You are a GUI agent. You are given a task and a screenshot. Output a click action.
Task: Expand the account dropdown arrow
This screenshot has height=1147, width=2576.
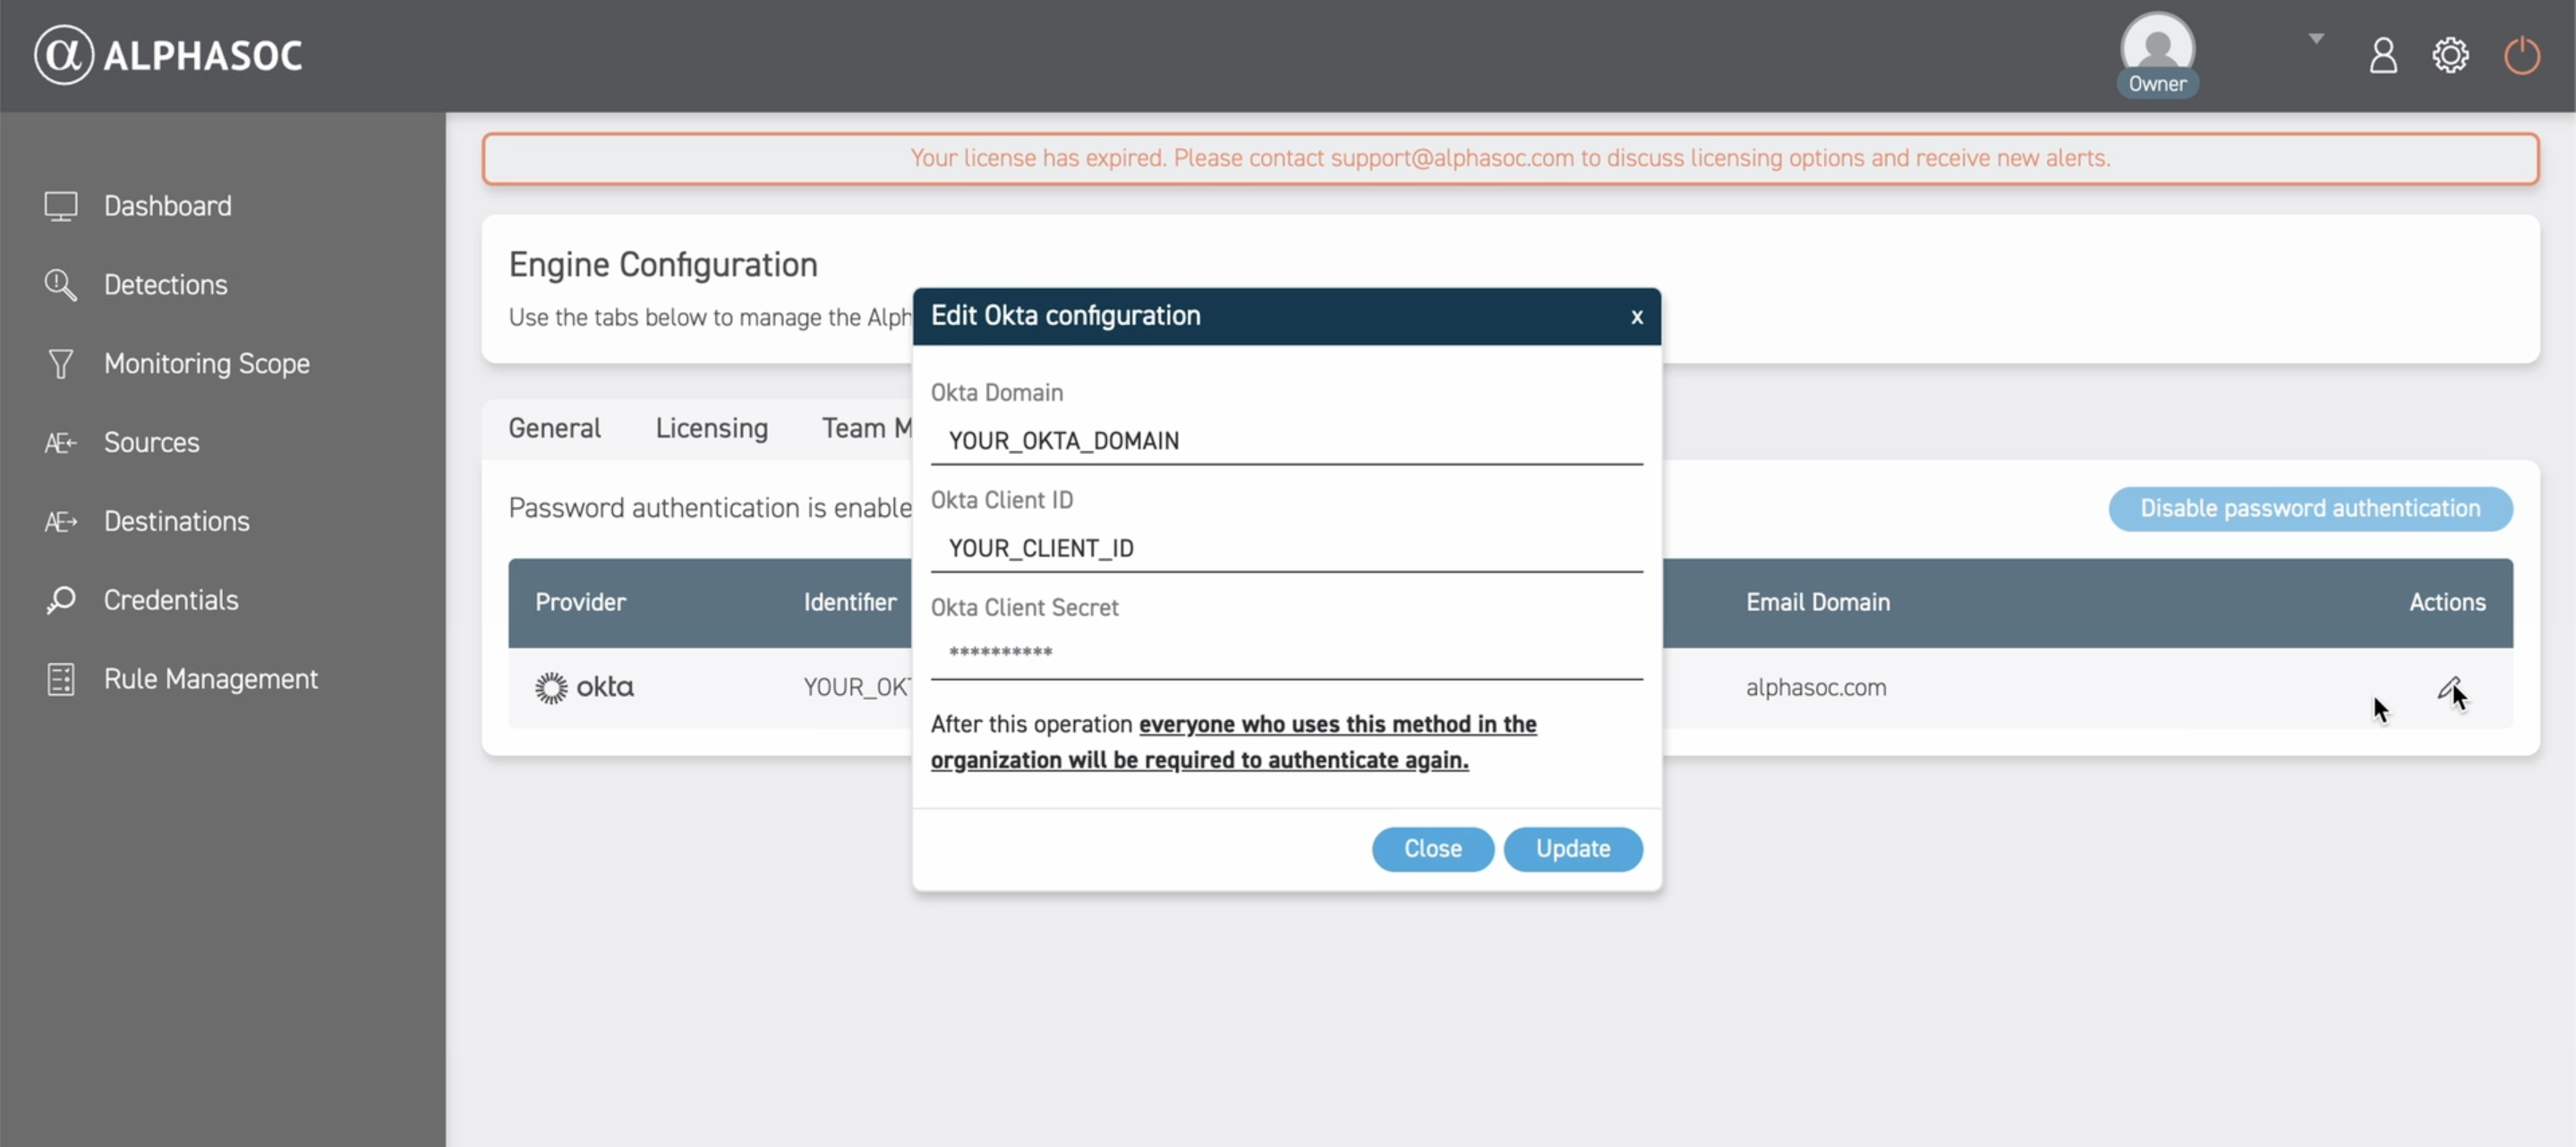pyautogui.click(x=2316, y=39)
